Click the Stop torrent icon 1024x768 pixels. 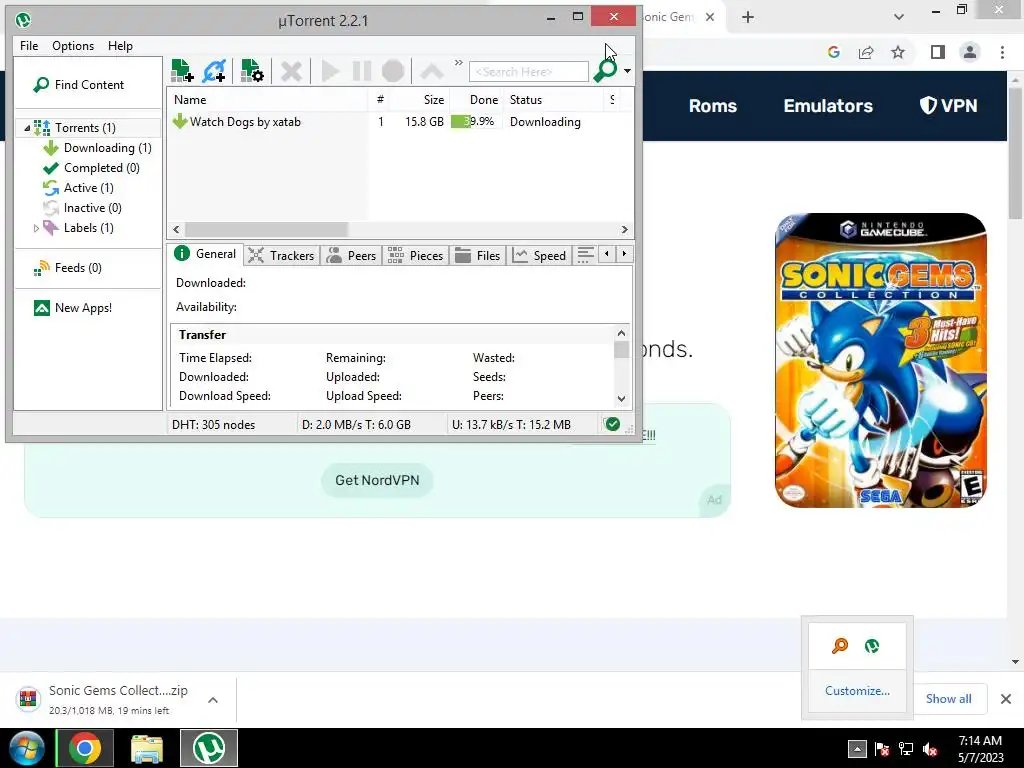click(392, 71)
